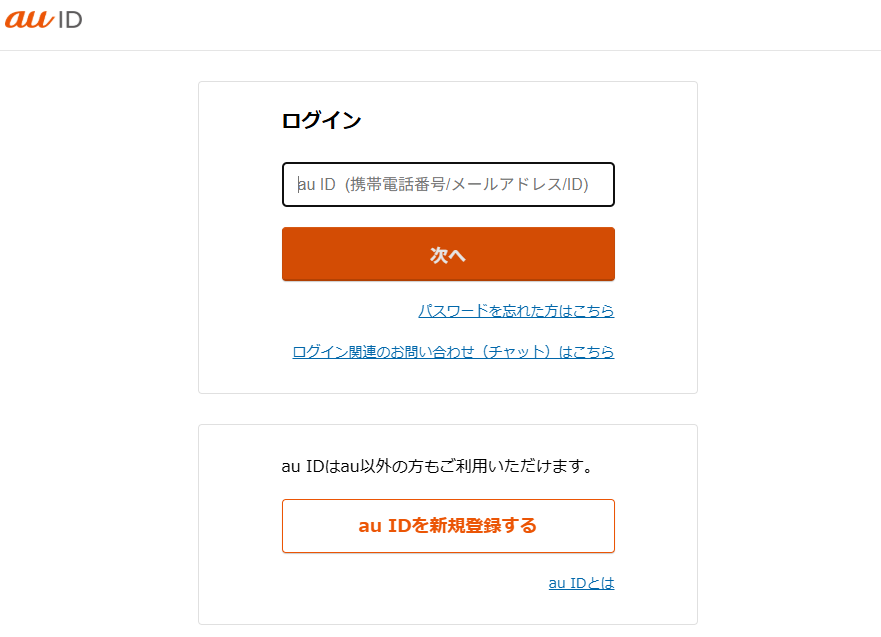This screenshot has height=637, width=881.
Task: Click the ログイン heading area input below it
Action: tap(448, 184)
